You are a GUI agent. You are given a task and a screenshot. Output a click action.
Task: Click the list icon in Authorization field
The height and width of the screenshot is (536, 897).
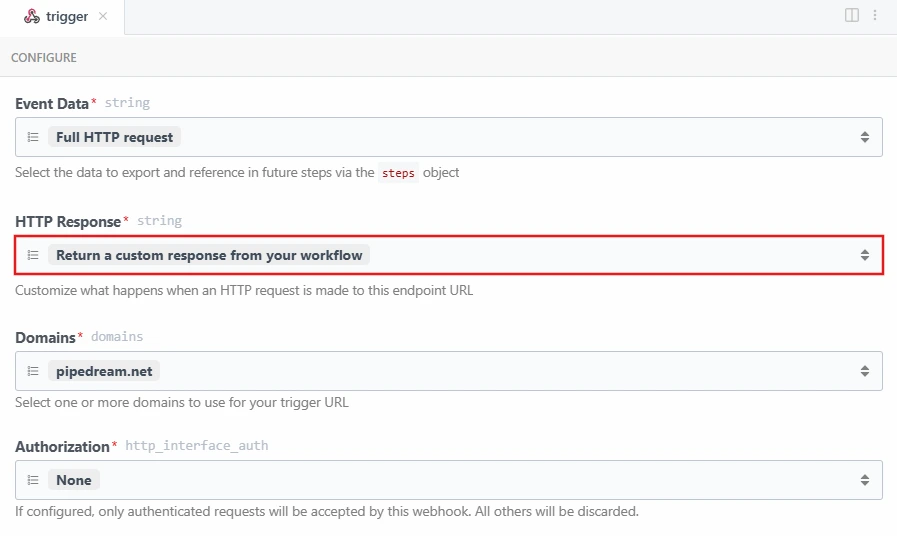(33, 480)
